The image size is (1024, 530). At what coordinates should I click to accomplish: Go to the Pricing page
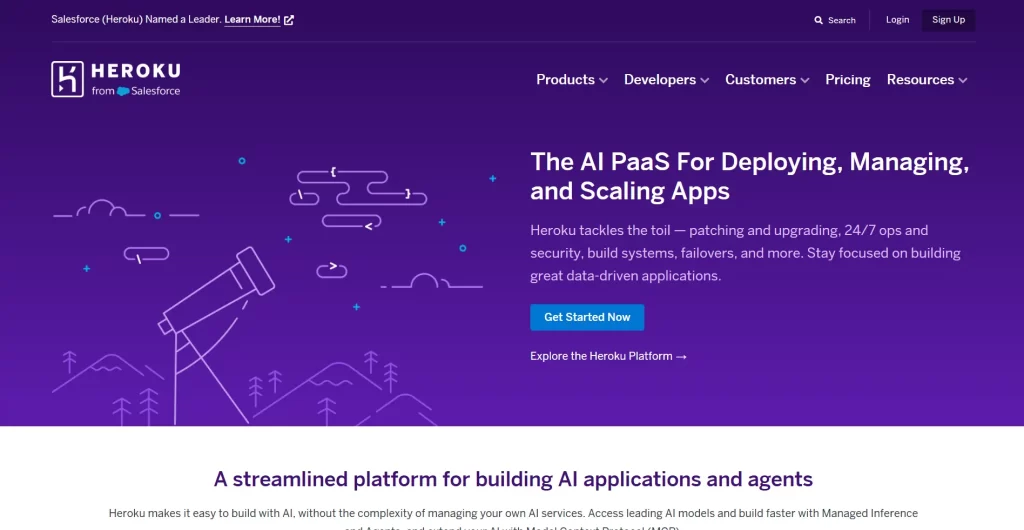848,80
